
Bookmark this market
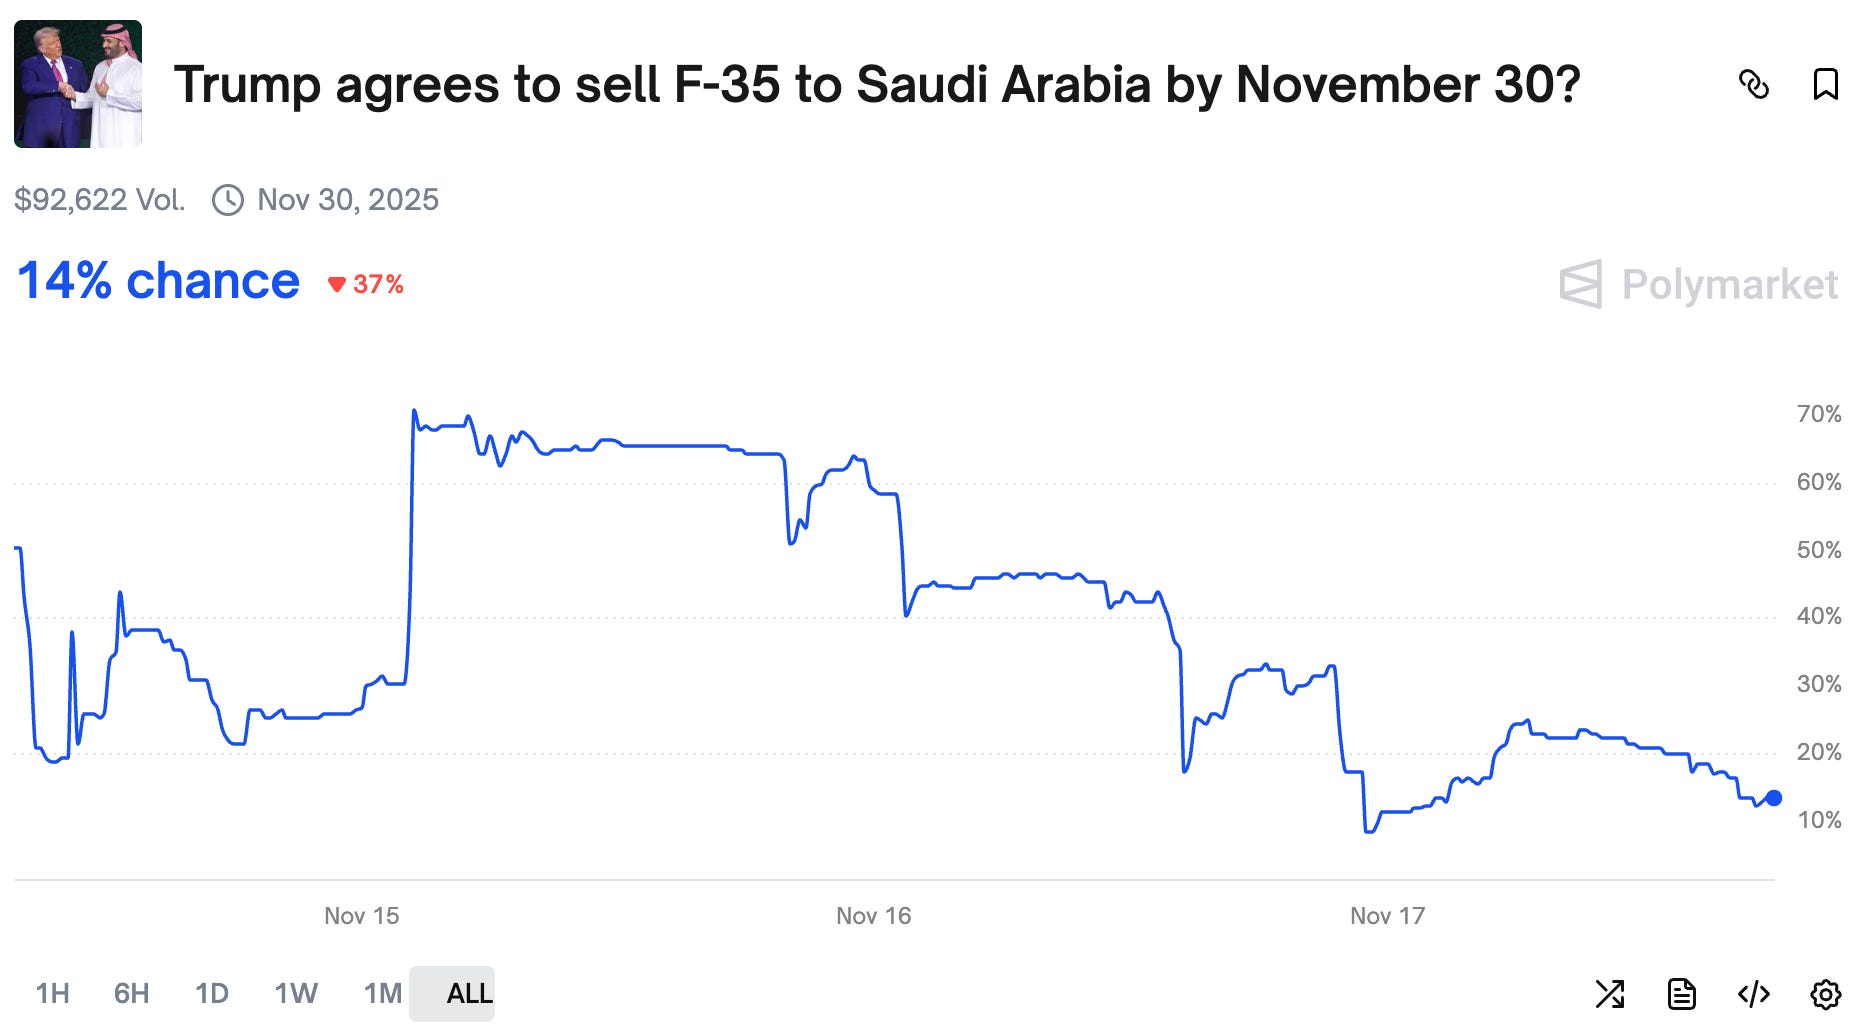coord(1826,85)
